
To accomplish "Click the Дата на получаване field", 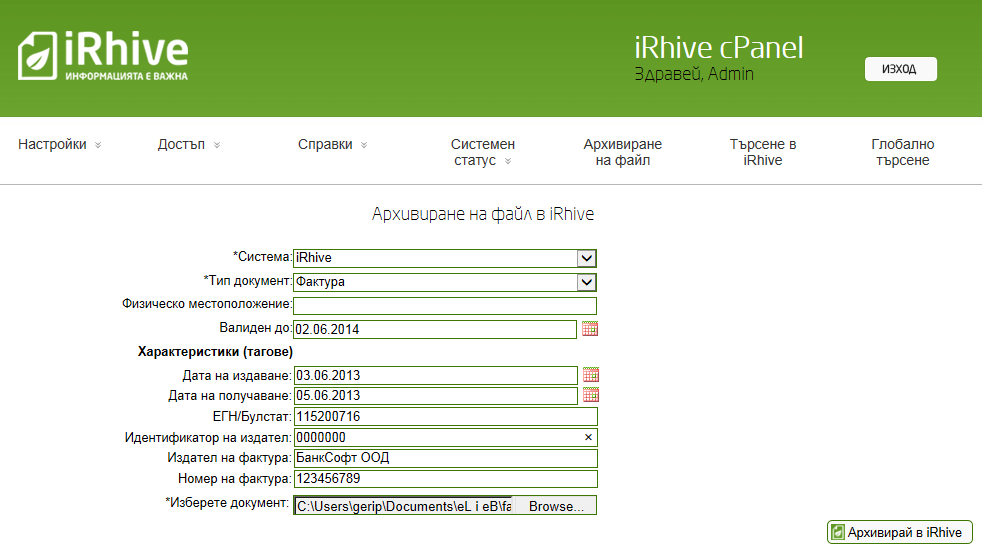I will pyautogui.click(x=435, y=396).
